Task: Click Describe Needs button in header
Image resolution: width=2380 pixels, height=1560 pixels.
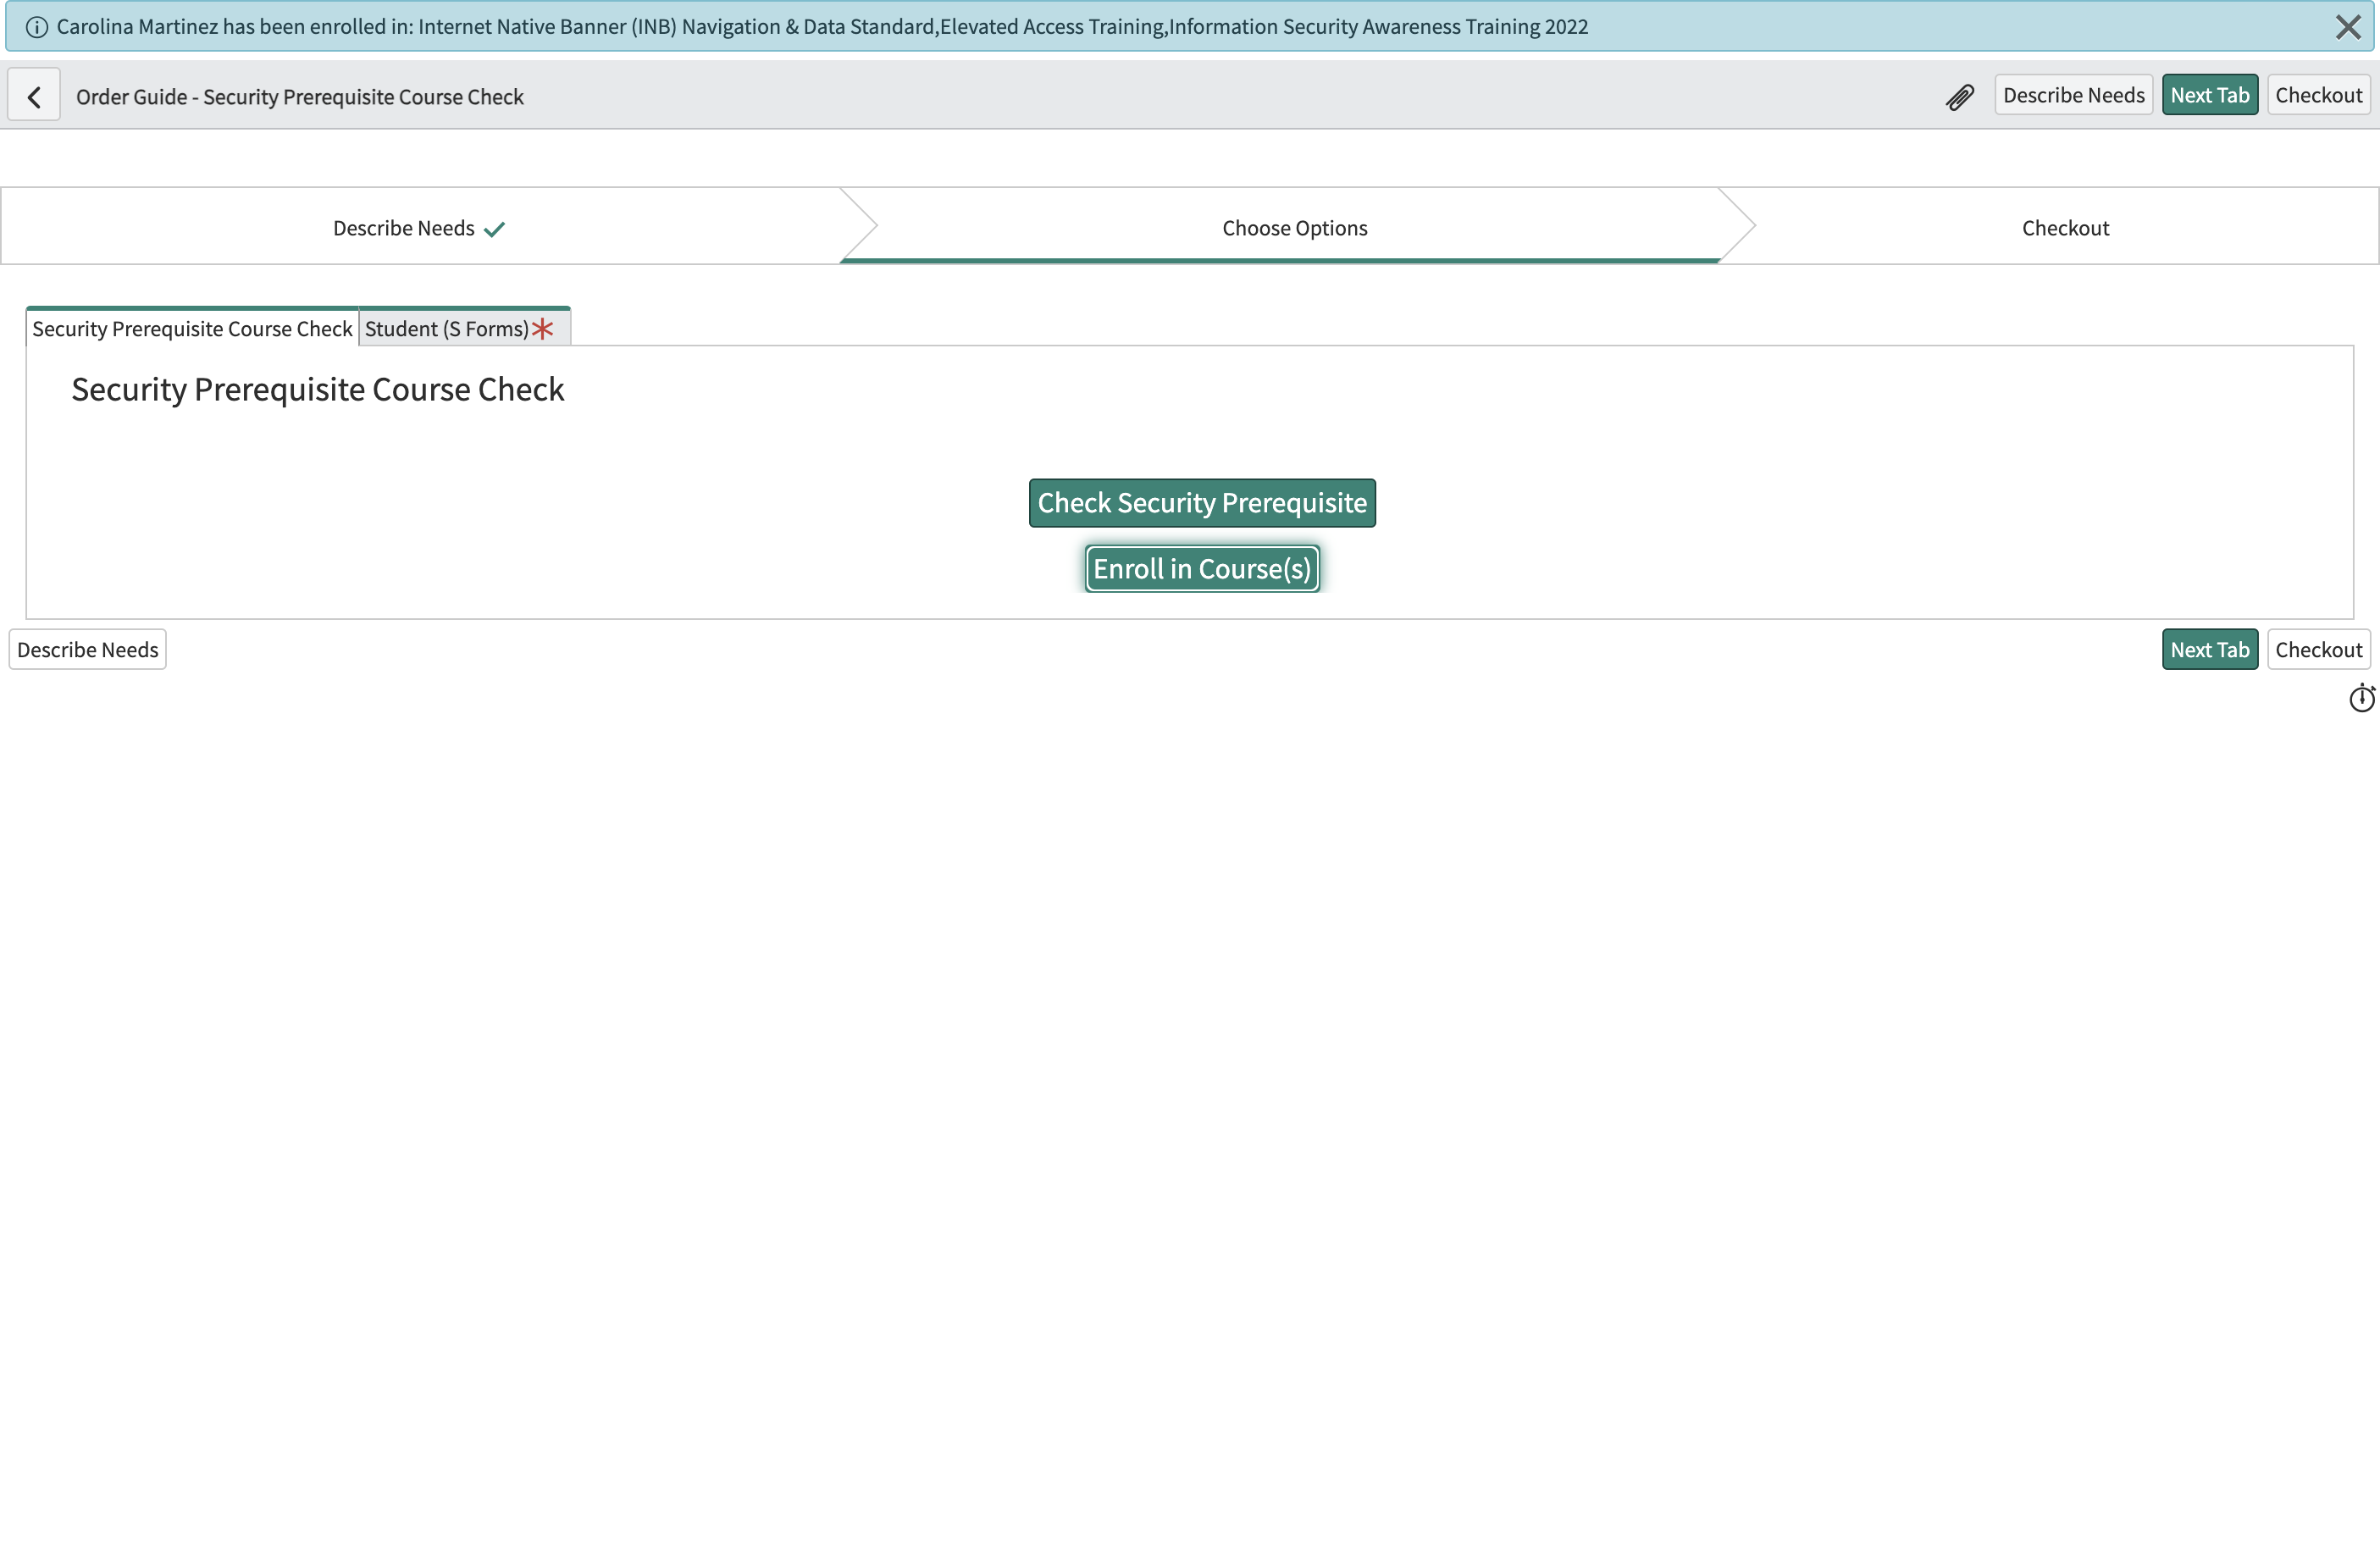Action: [2073, 95]
